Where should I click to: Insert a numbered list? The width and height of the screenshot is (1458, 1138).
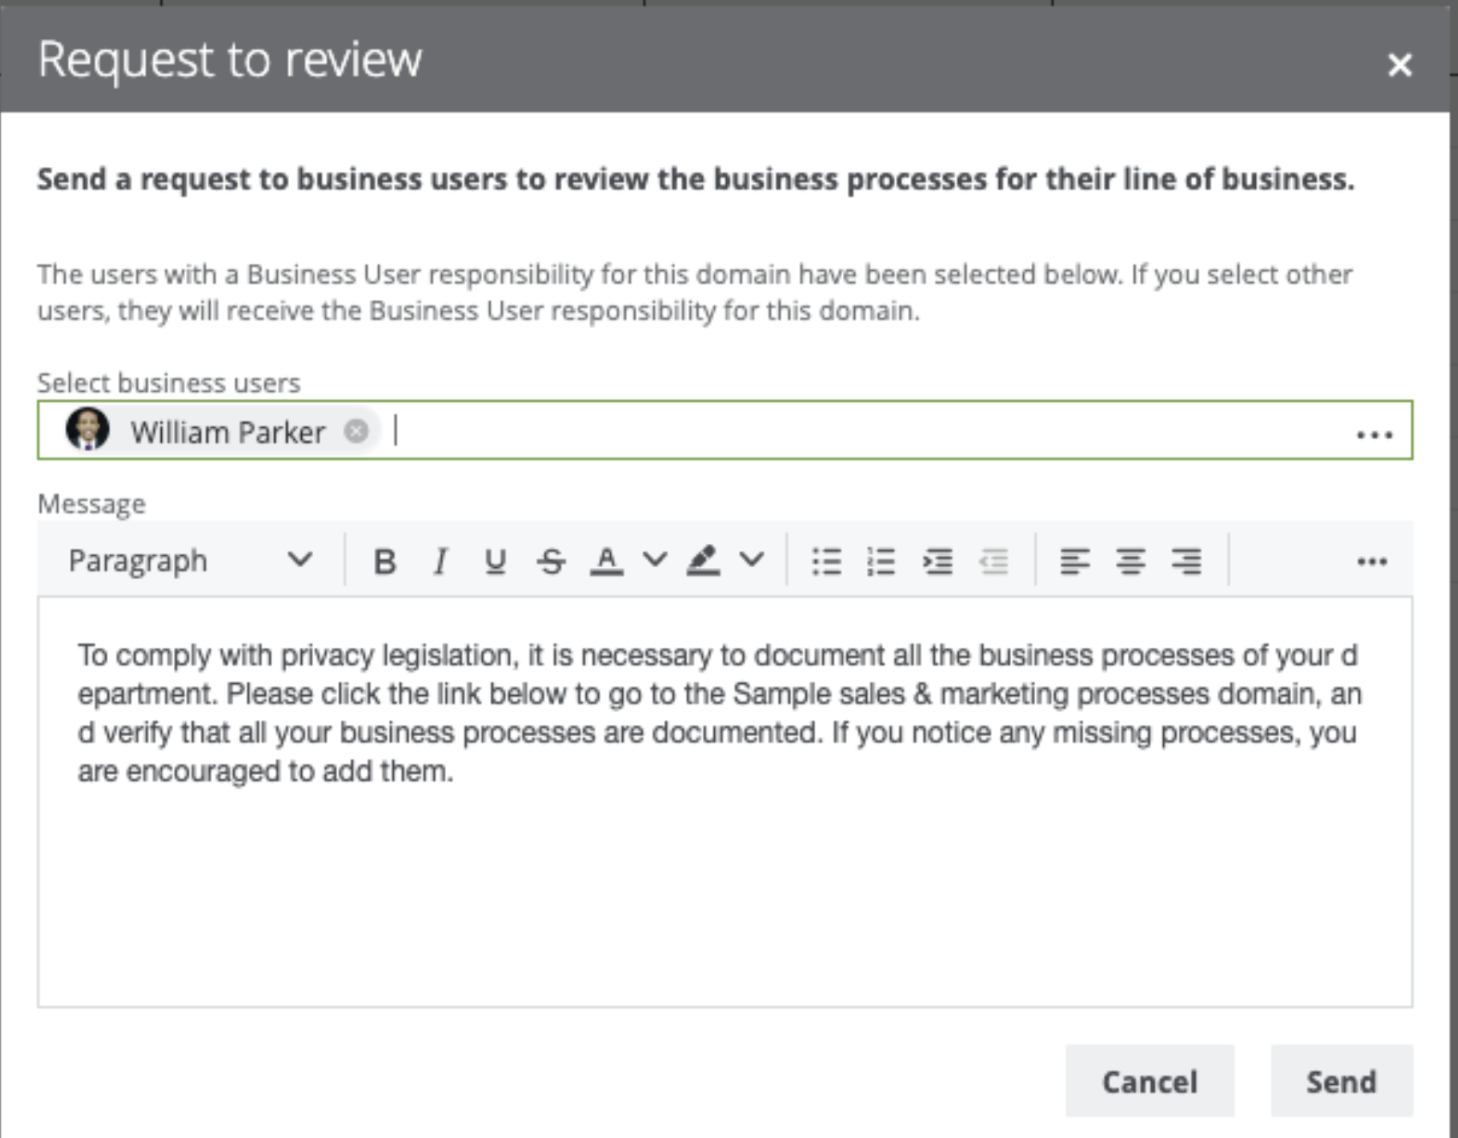pos(881,561)
